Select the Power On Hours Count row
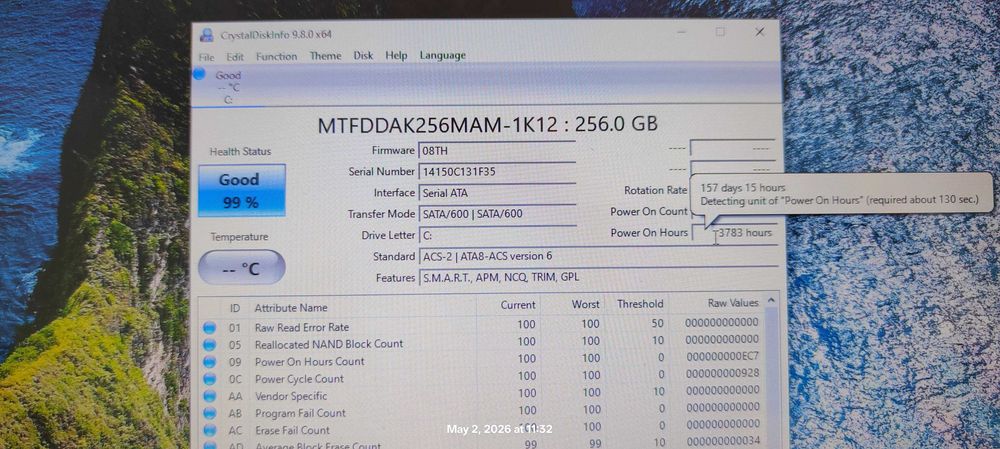 482,360
